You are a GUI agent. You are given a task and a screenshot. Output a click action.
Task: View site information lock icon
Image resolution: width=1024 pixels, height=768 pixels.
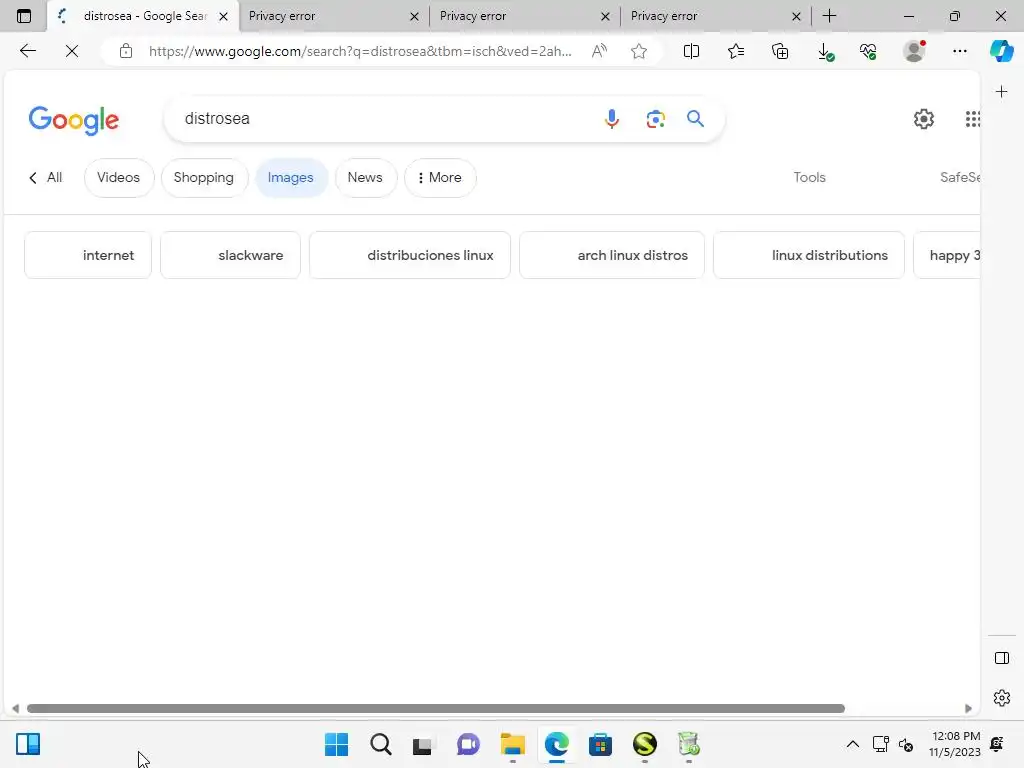click(126, 51)
